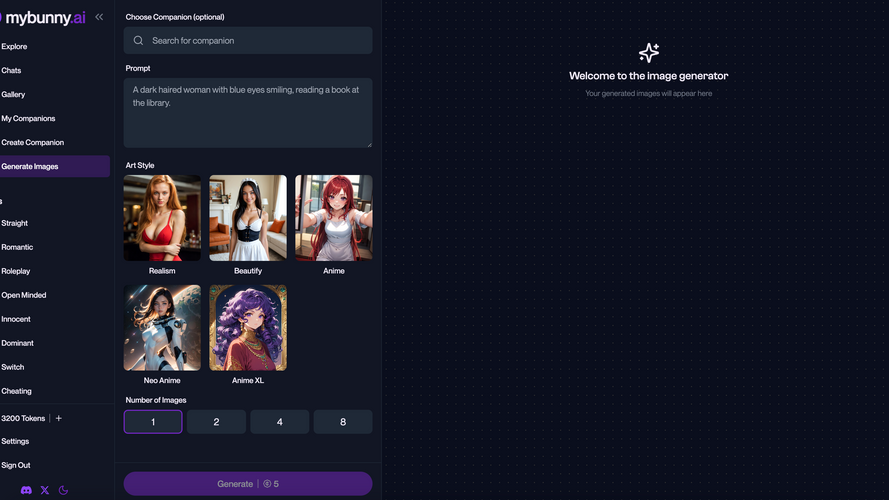
Task: Click into the Prompt text area
Action: pyautogui.click(x=248, y=113)
